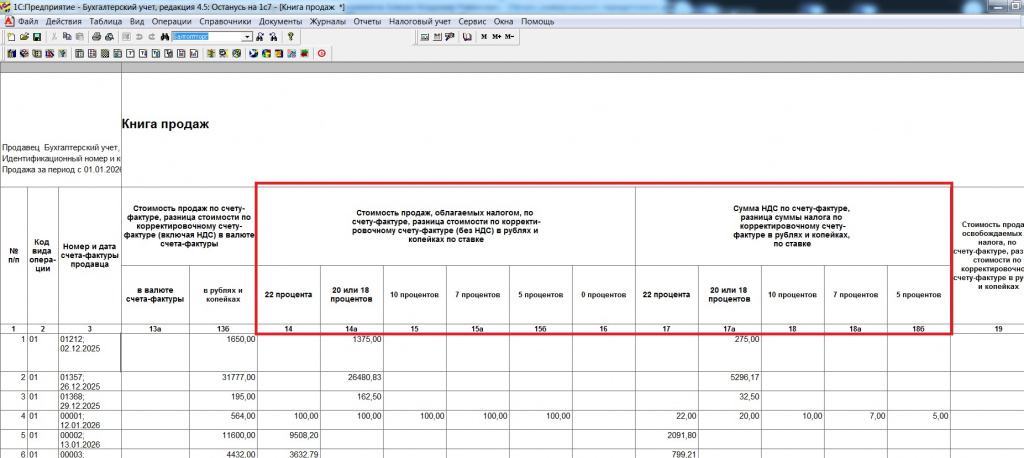Open the Вид menu

[137, 22]
